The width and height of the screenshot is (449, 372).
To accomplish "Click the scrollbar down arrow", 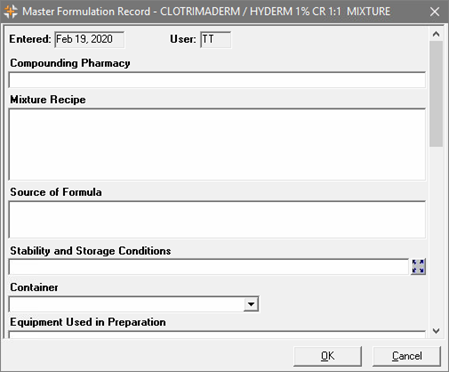I will pos(436,331).
